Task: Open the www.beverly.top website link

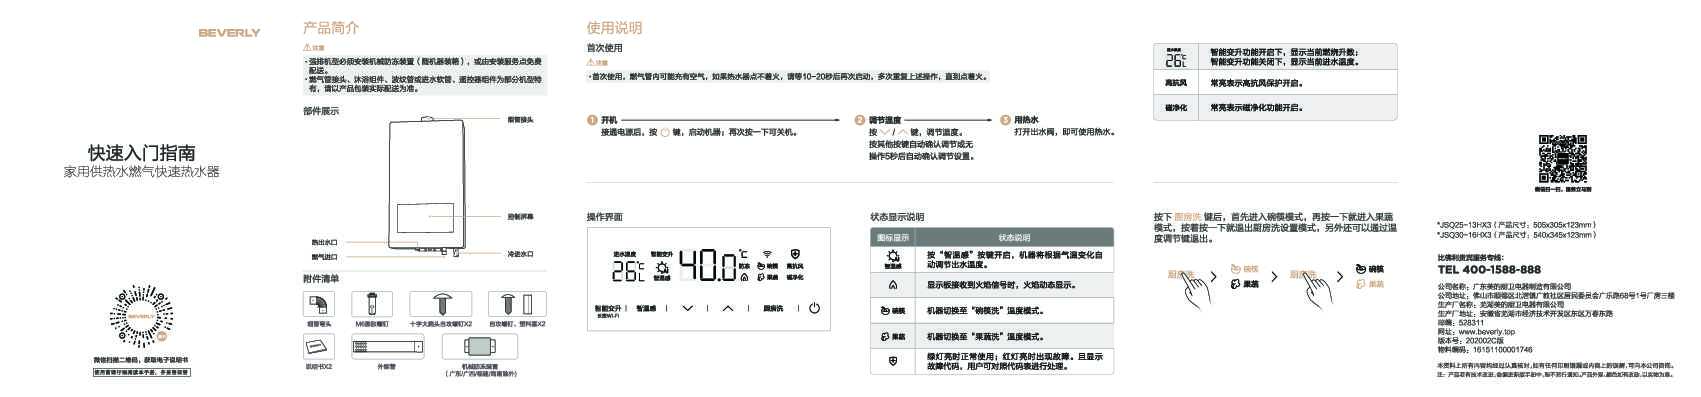Action: pos(1487,332)
